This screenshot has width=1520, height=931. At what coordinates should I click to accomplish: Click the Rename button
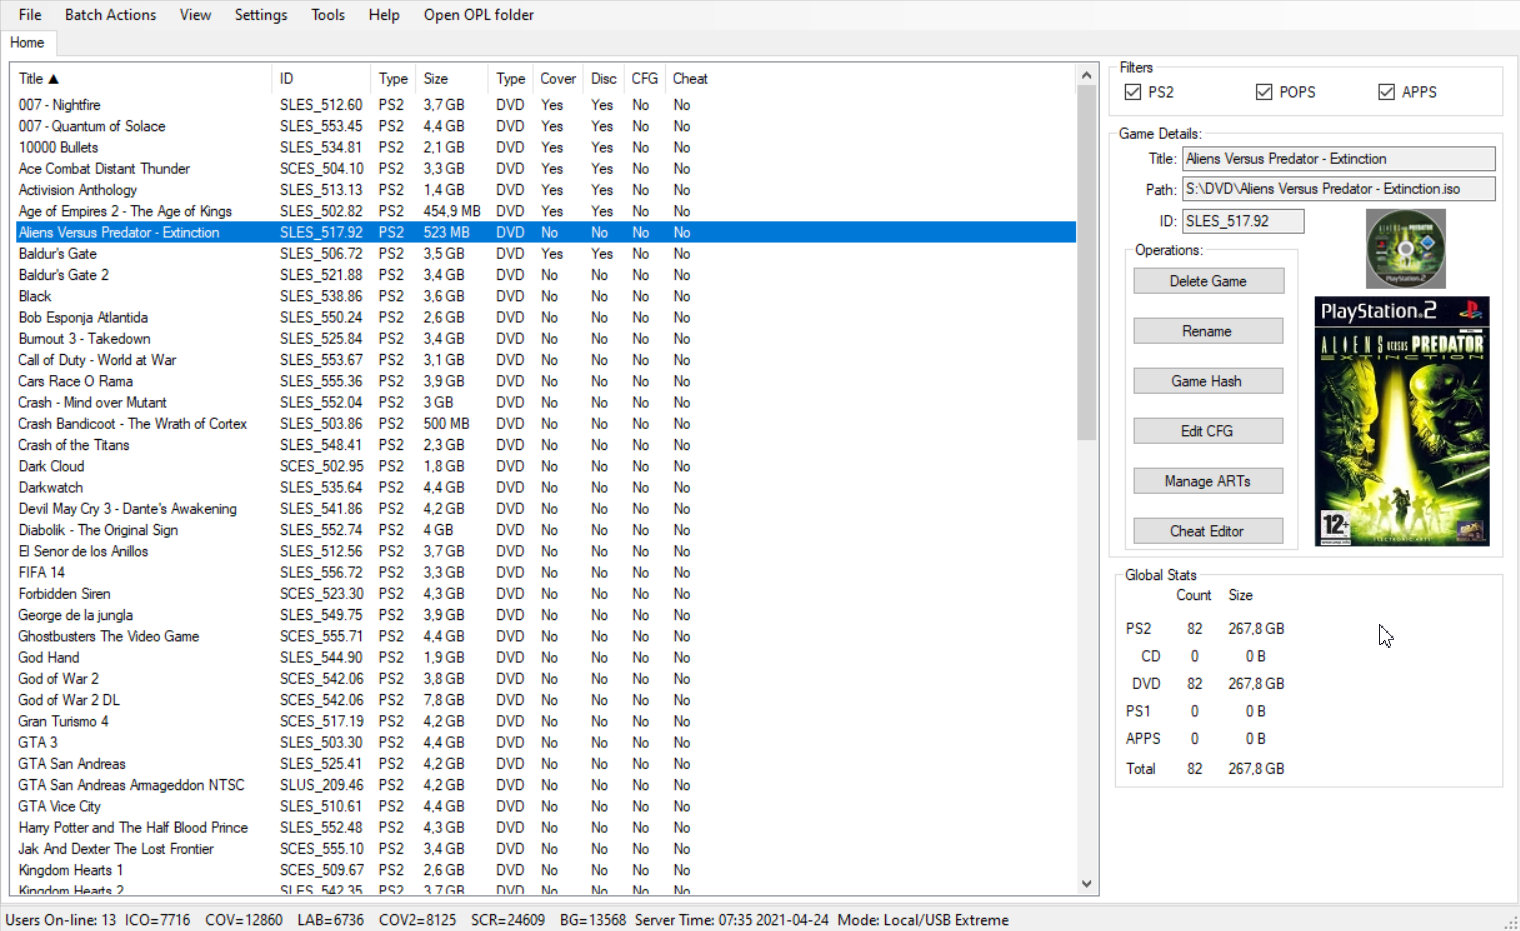[1208, 331]
